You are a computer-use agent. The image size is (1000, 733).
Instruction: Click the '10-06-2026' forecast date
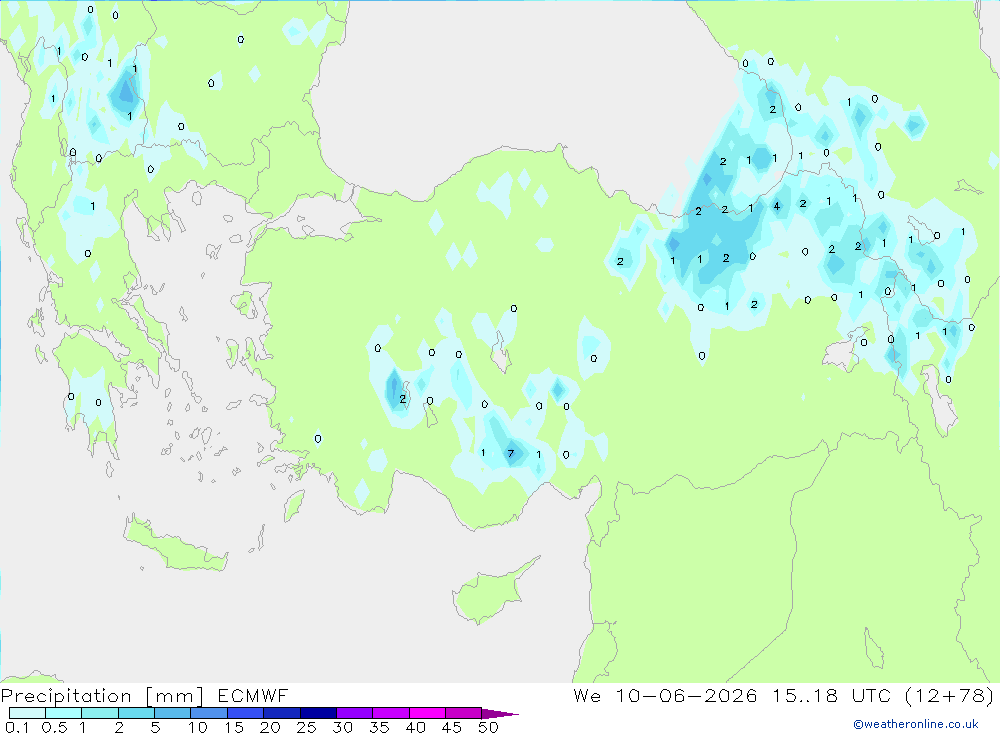point(686,696)
